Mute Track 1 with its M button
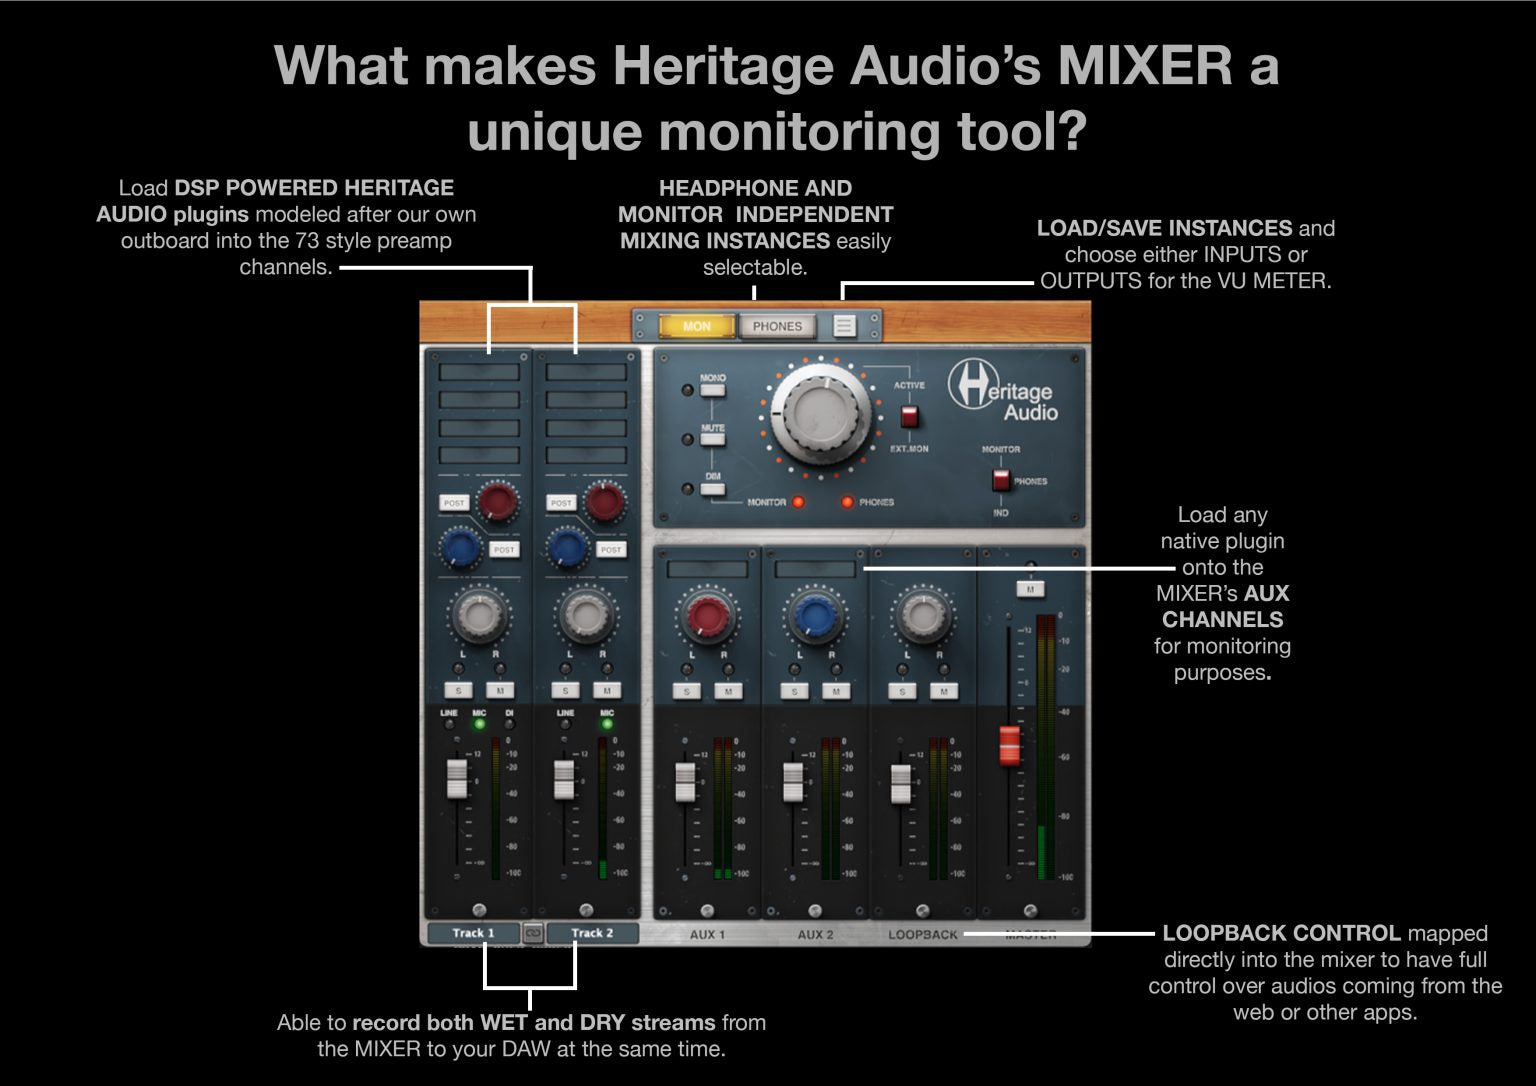The width and height of the screenshot is (1536, 1086). pos(500,690)
